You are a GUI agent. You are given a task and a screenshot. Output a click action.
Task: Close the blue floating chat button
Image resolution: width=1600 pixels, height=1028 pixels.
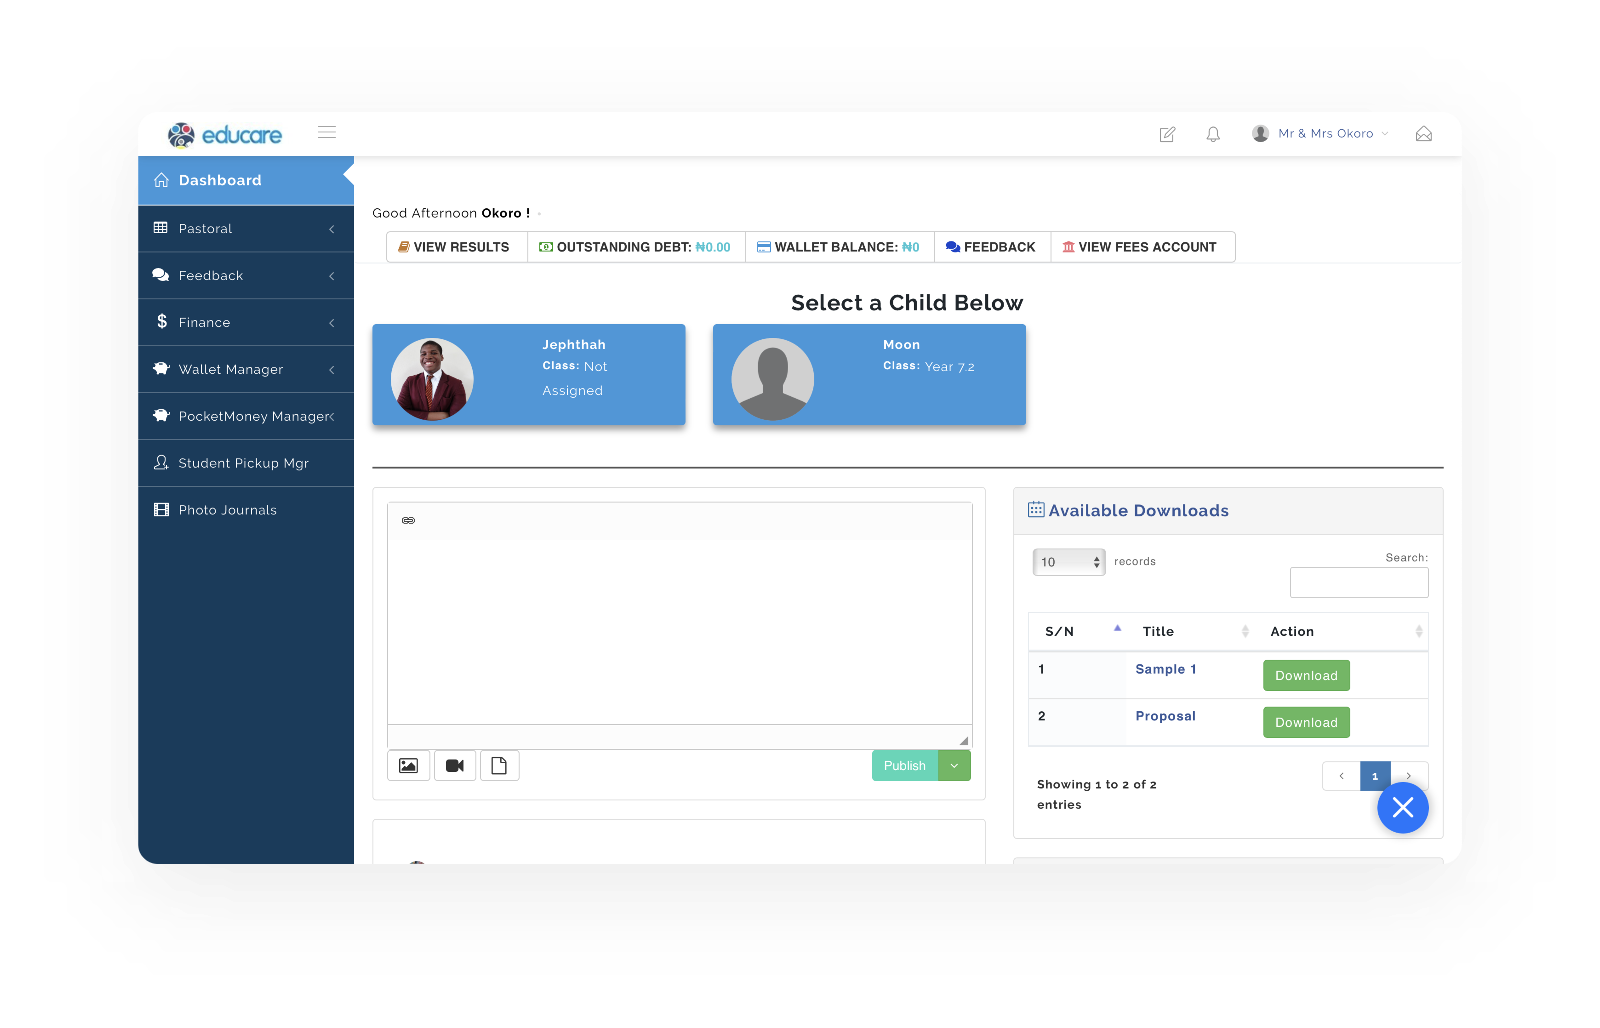tap(1402, 808)
